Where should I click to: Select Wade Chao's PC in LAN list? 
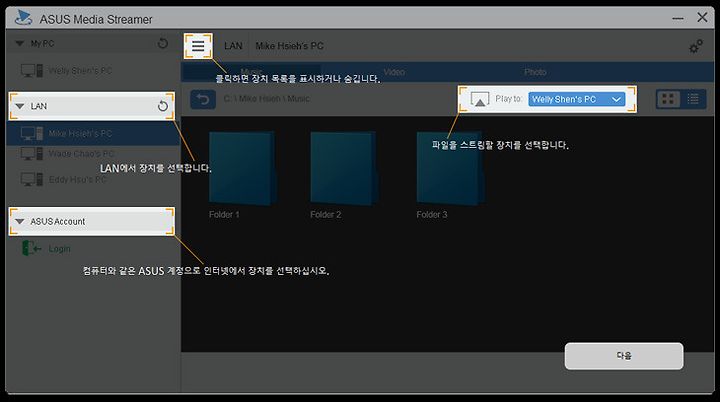(93, 153)
